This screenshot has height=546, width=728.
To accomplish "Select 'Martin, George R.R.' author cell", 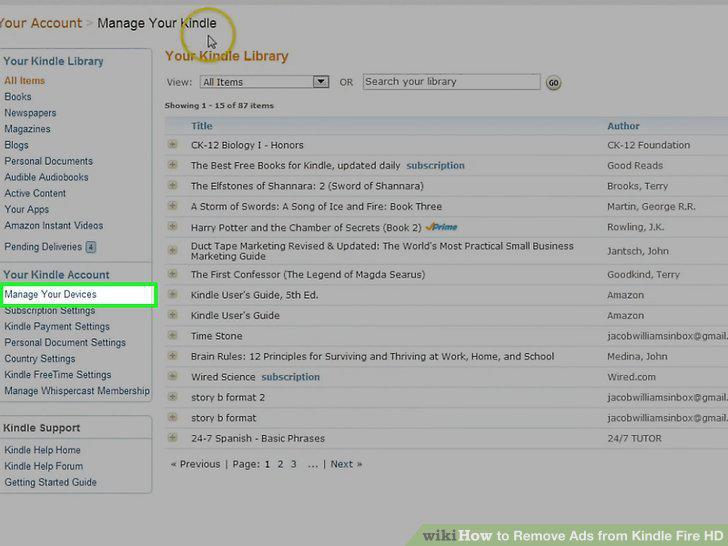I will click(651, 207).
